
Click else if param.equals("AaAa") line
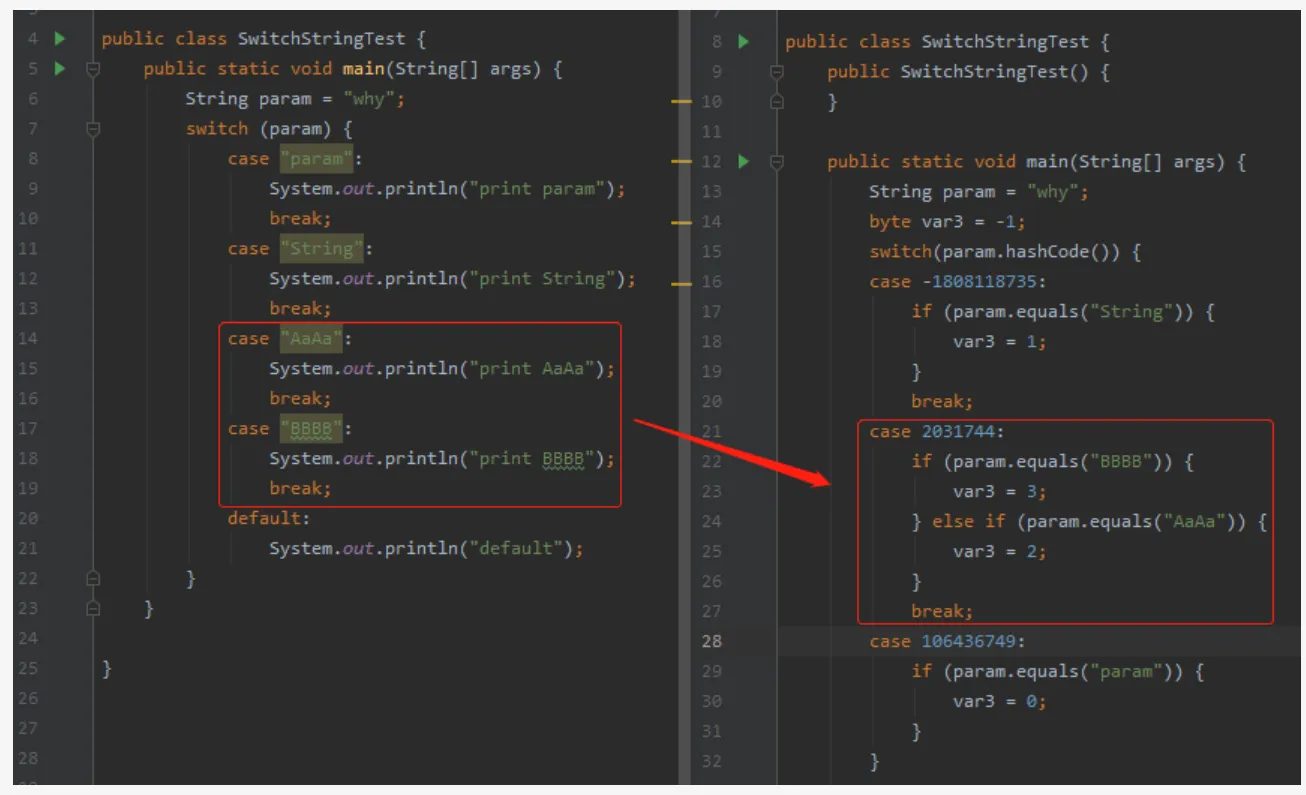click(x=1090, y=521)
